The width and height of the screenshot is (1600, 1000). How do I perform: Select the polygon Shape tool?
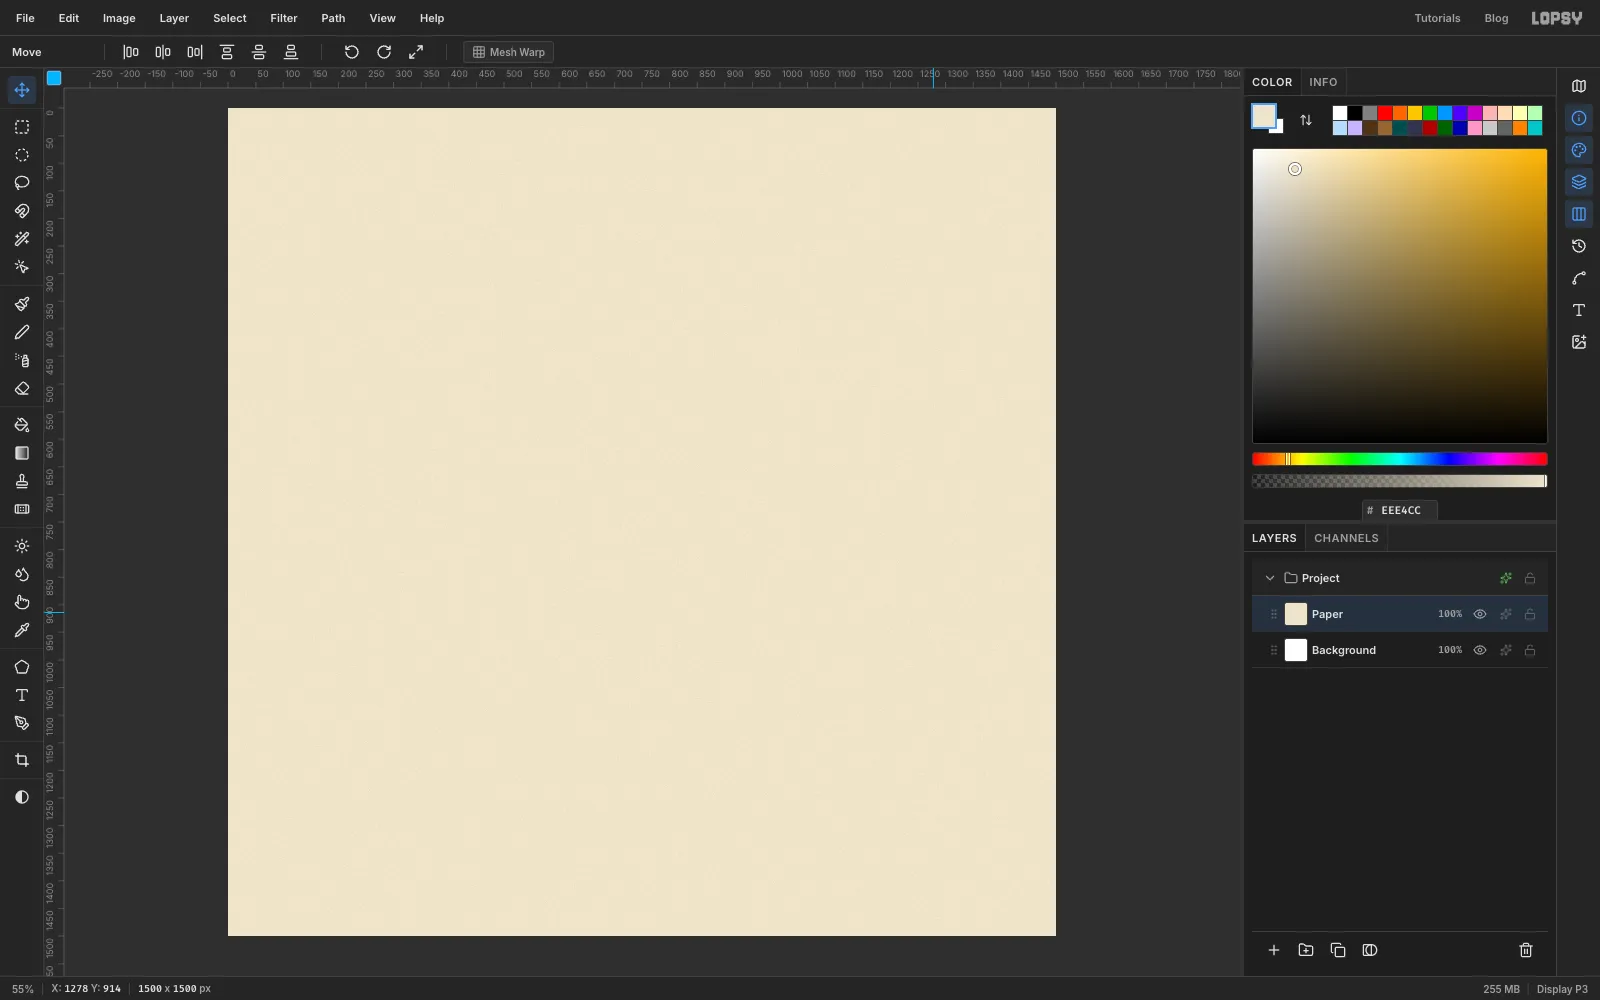coord(22,667)
